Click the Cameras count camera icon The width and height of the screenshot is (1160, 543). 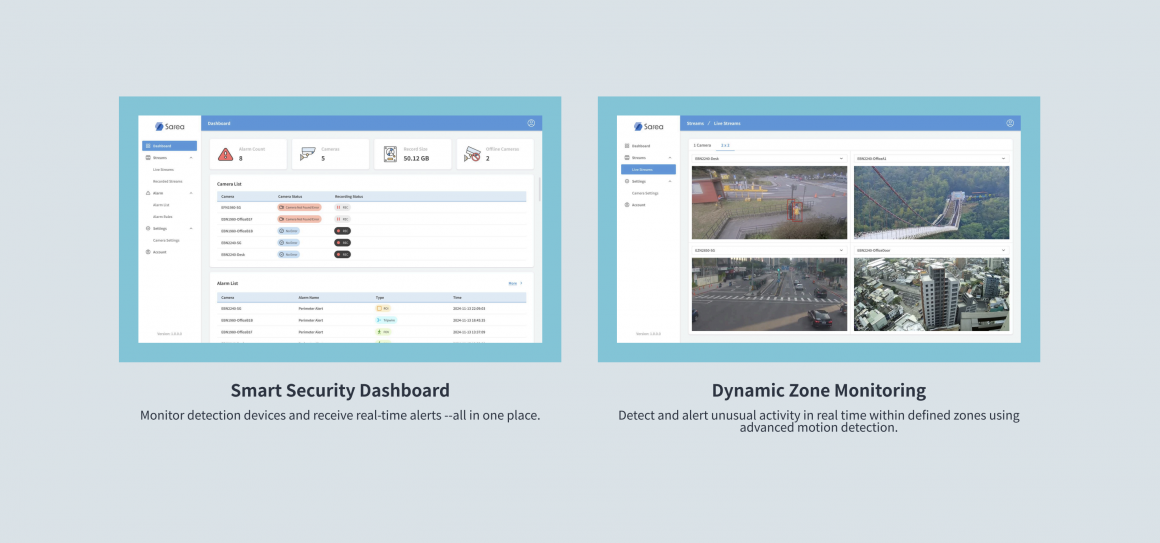[x=307, y=154]
